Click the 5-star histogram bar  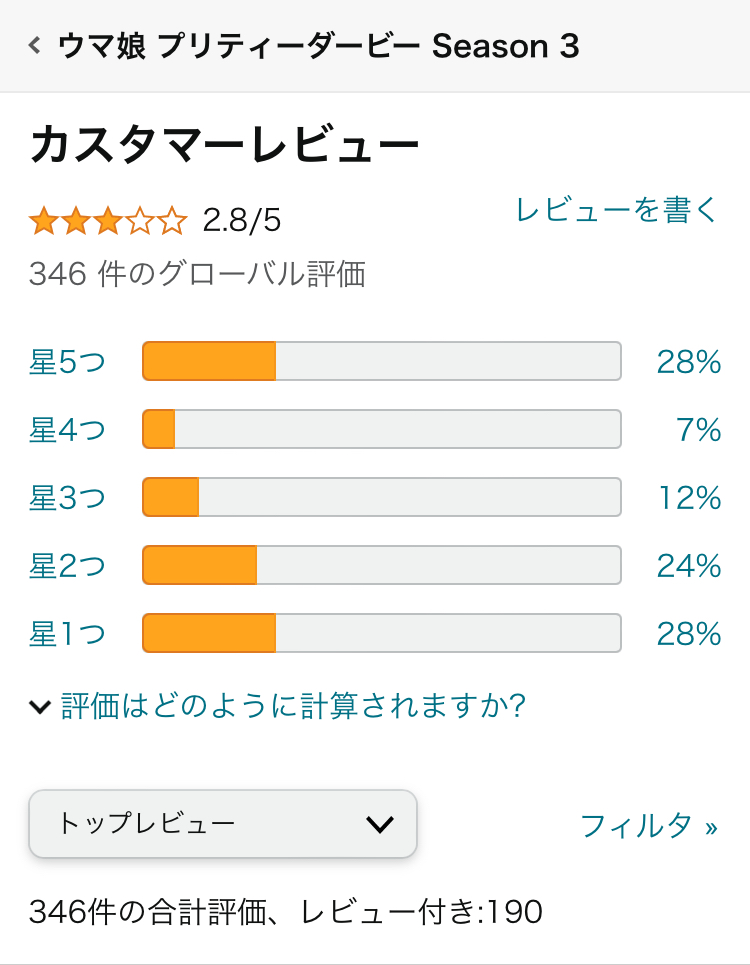382,361
